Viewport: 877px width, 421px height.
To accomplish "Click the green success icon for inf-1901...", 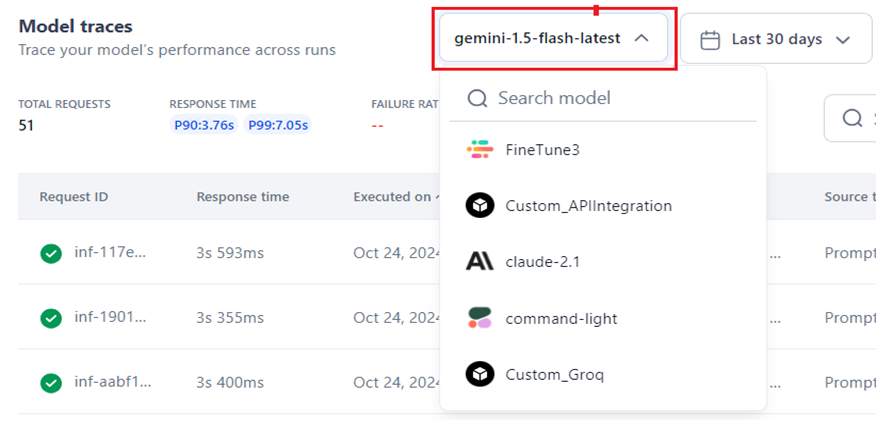I will pos(51,318).
